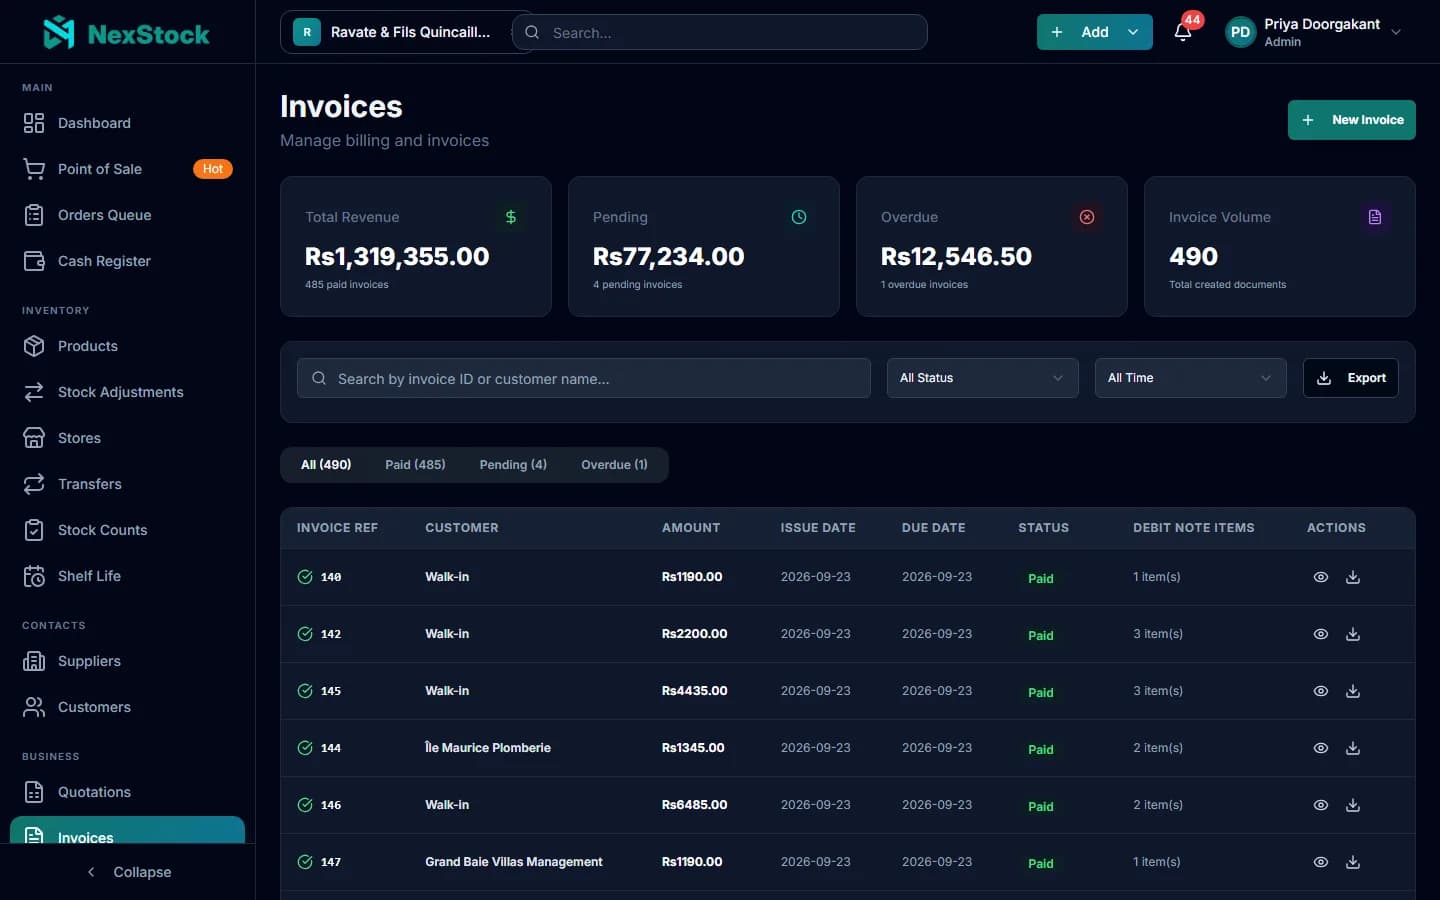The image size is (1440, 900).
Task: View invoice 146 with the eye icon
Action: (1321, 805)
